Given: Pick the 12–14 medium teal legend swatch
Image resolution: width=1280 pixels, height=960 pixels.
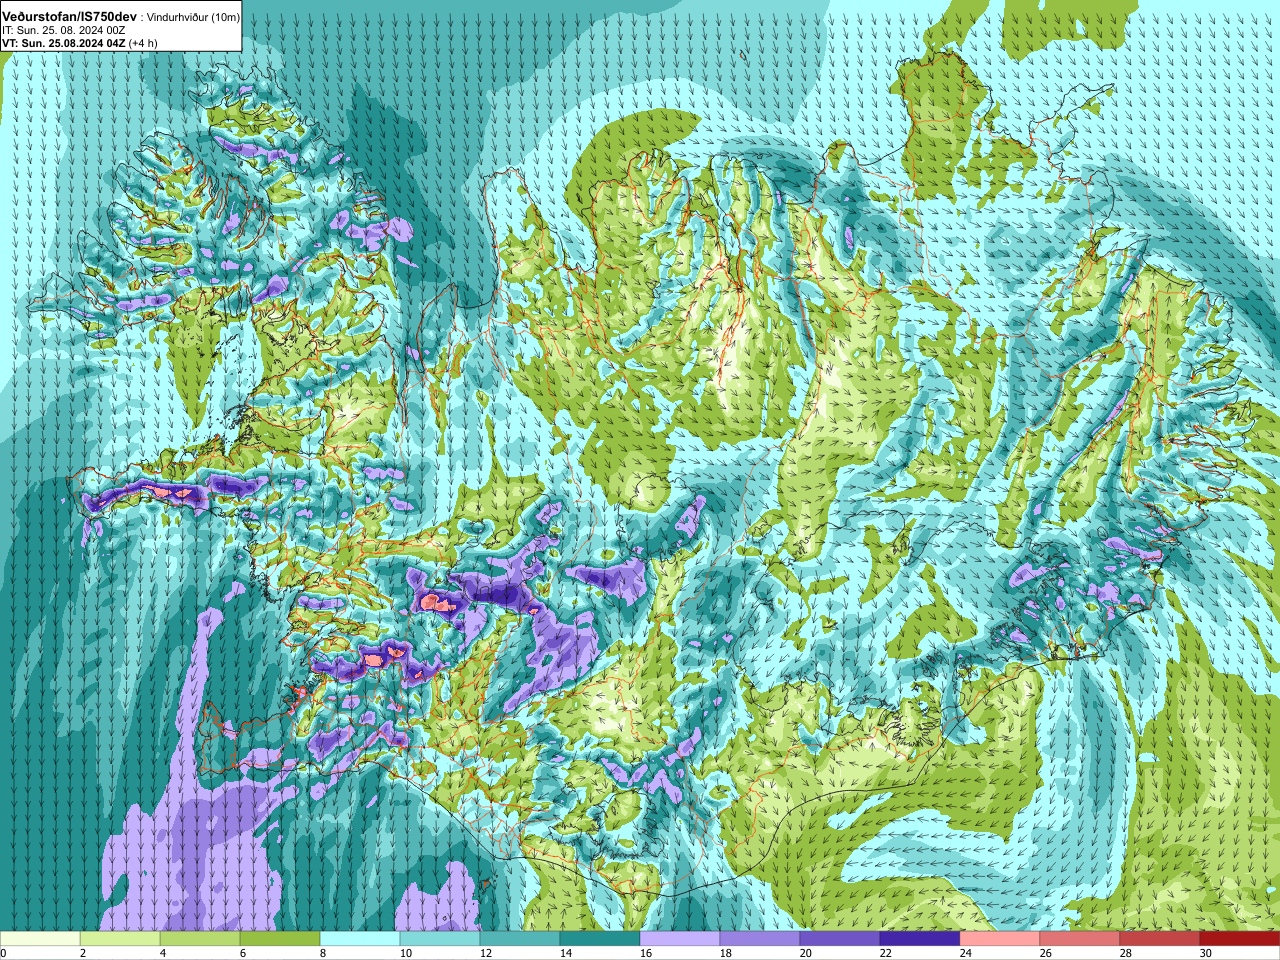Looking at the screenshot, I should tap(520, 939).
